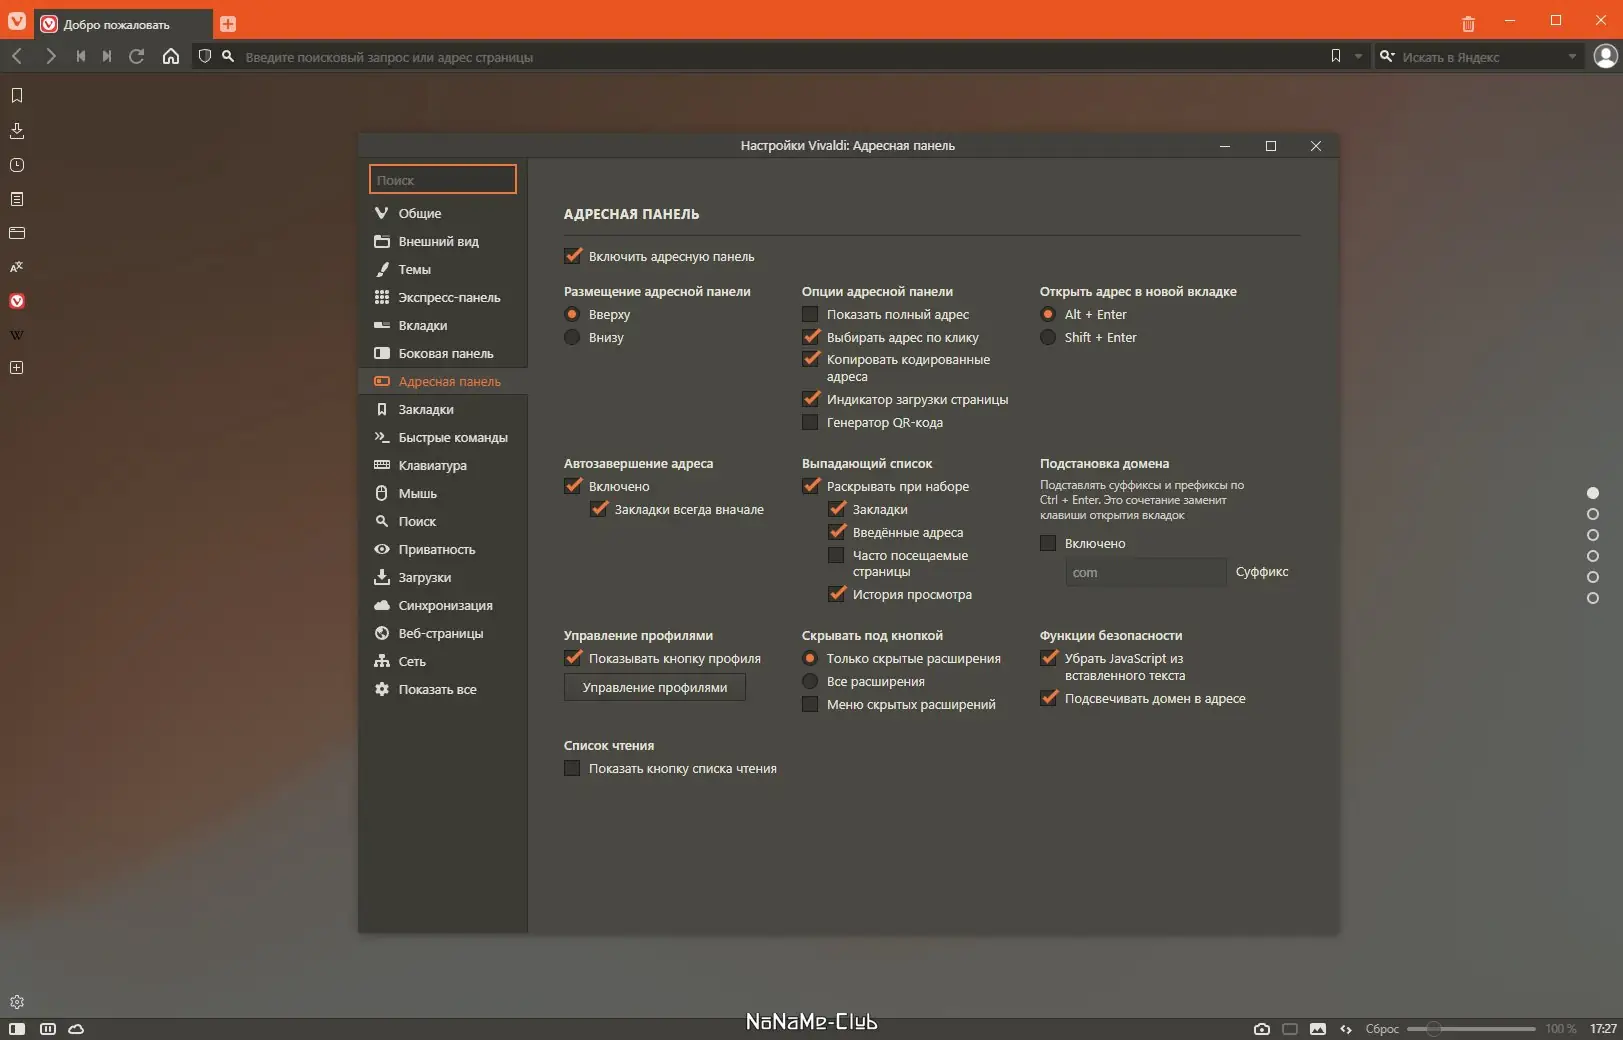Click 'Сброс' zoom reset button

pos(1382,1029)
